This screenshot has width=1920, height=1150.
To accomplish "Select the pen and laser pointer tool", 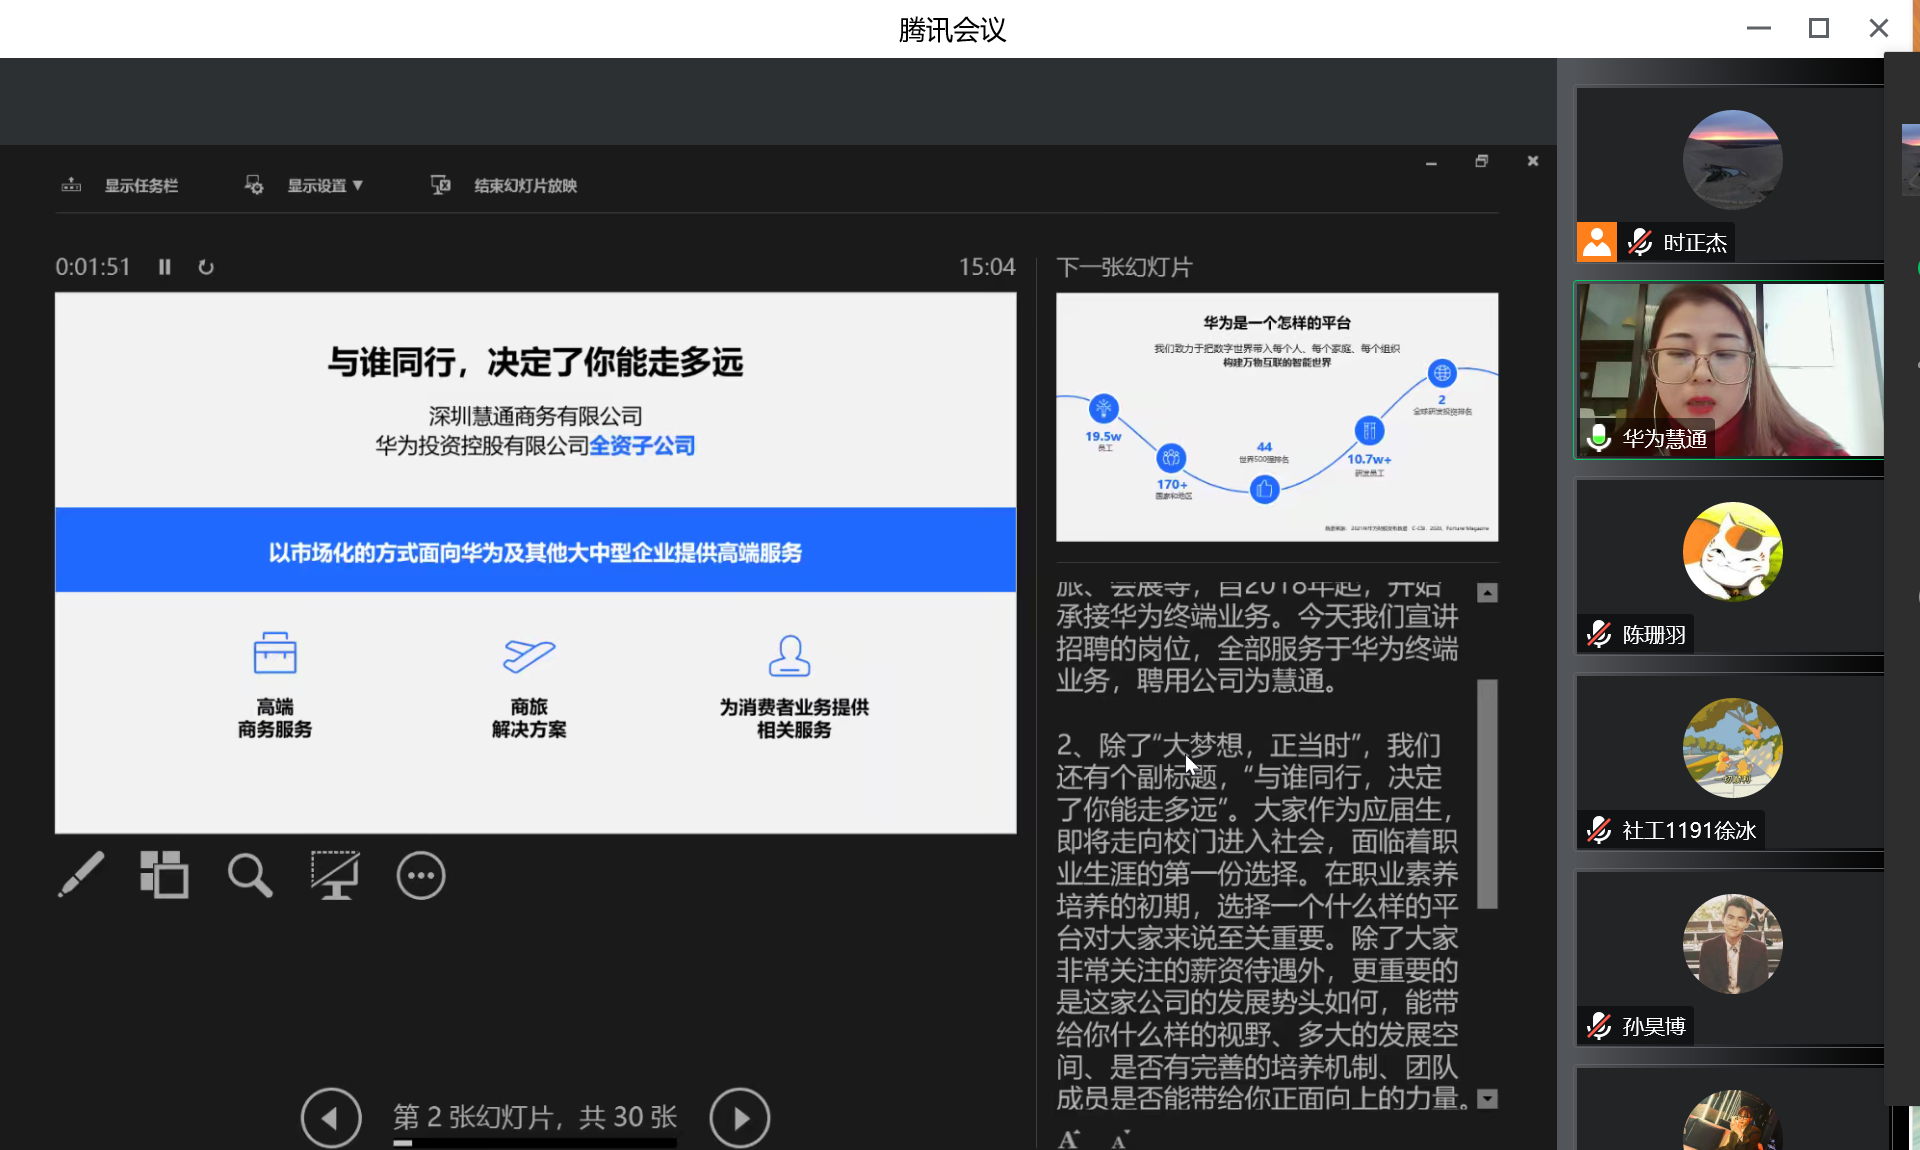I will point(81,875).
